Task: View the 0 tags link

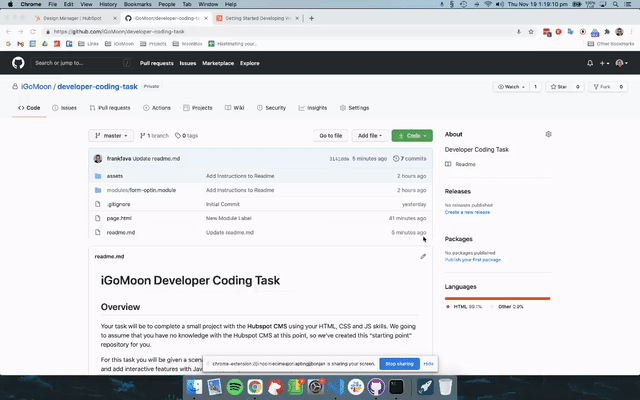Action: 187,136
